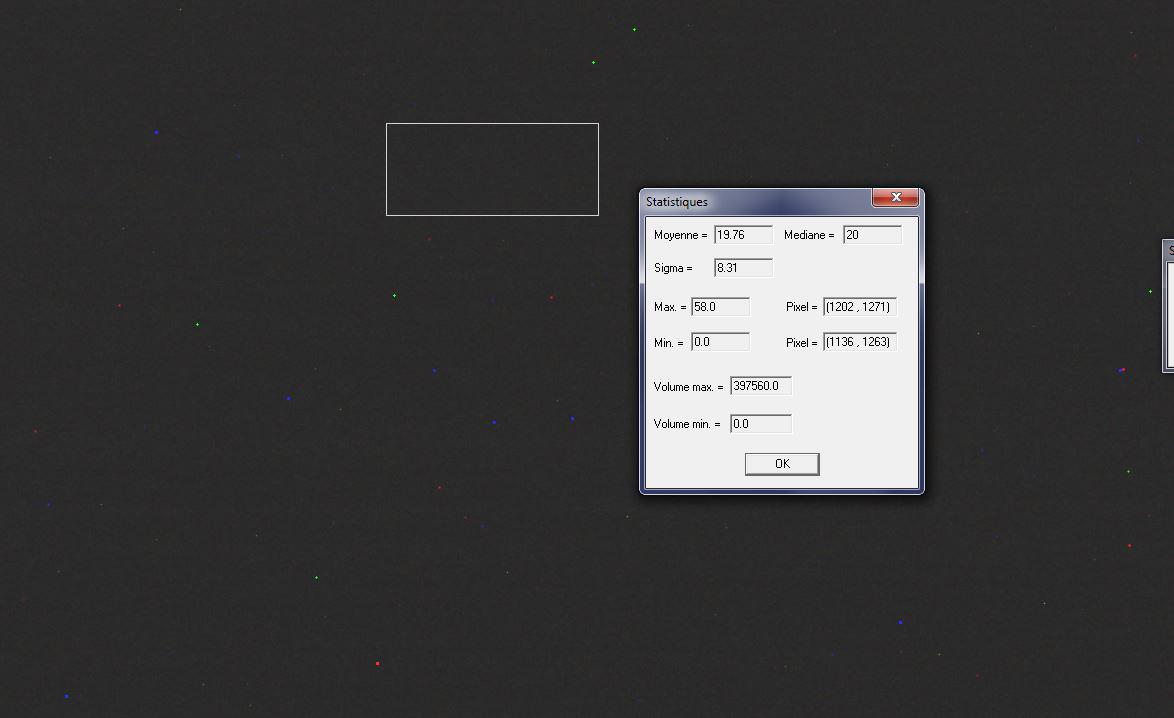This screenshot has height=718, width=1174.
Task: Click inside the white selection rectangle
Action: tap(492, 169)
